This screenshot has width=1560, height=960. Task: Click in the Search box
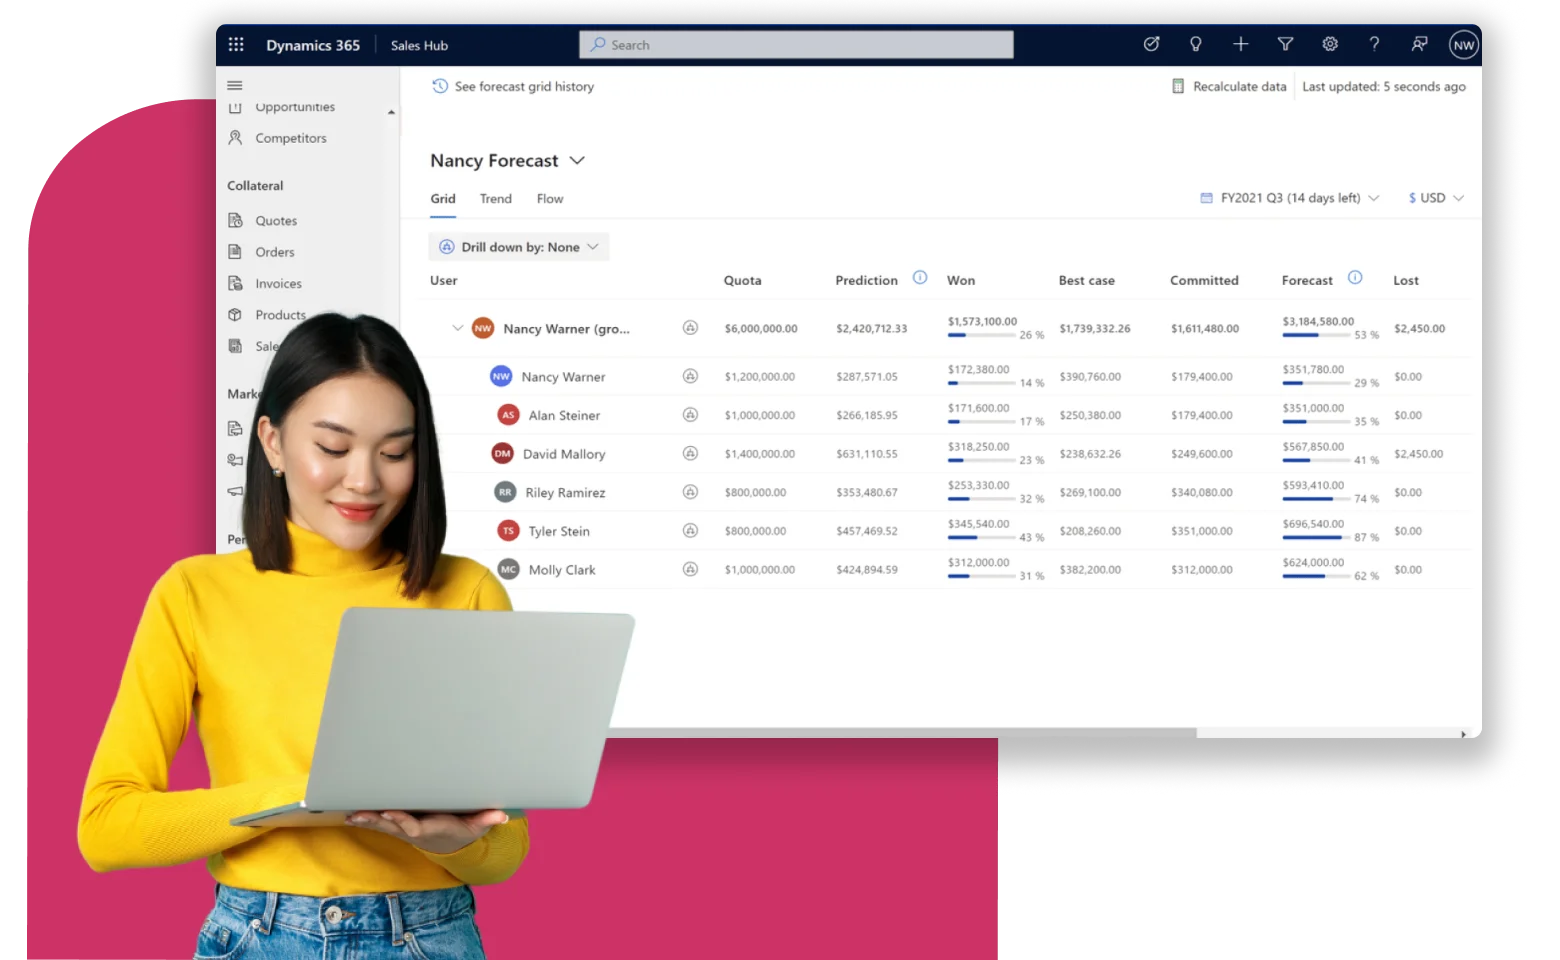(796, 45)
